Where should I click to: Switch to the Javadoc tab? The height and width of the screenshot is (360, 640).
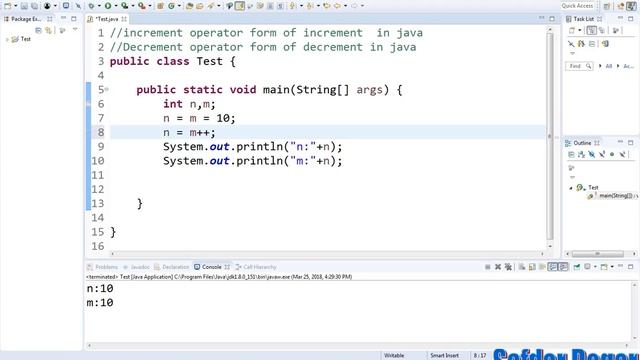coord(136,267)
